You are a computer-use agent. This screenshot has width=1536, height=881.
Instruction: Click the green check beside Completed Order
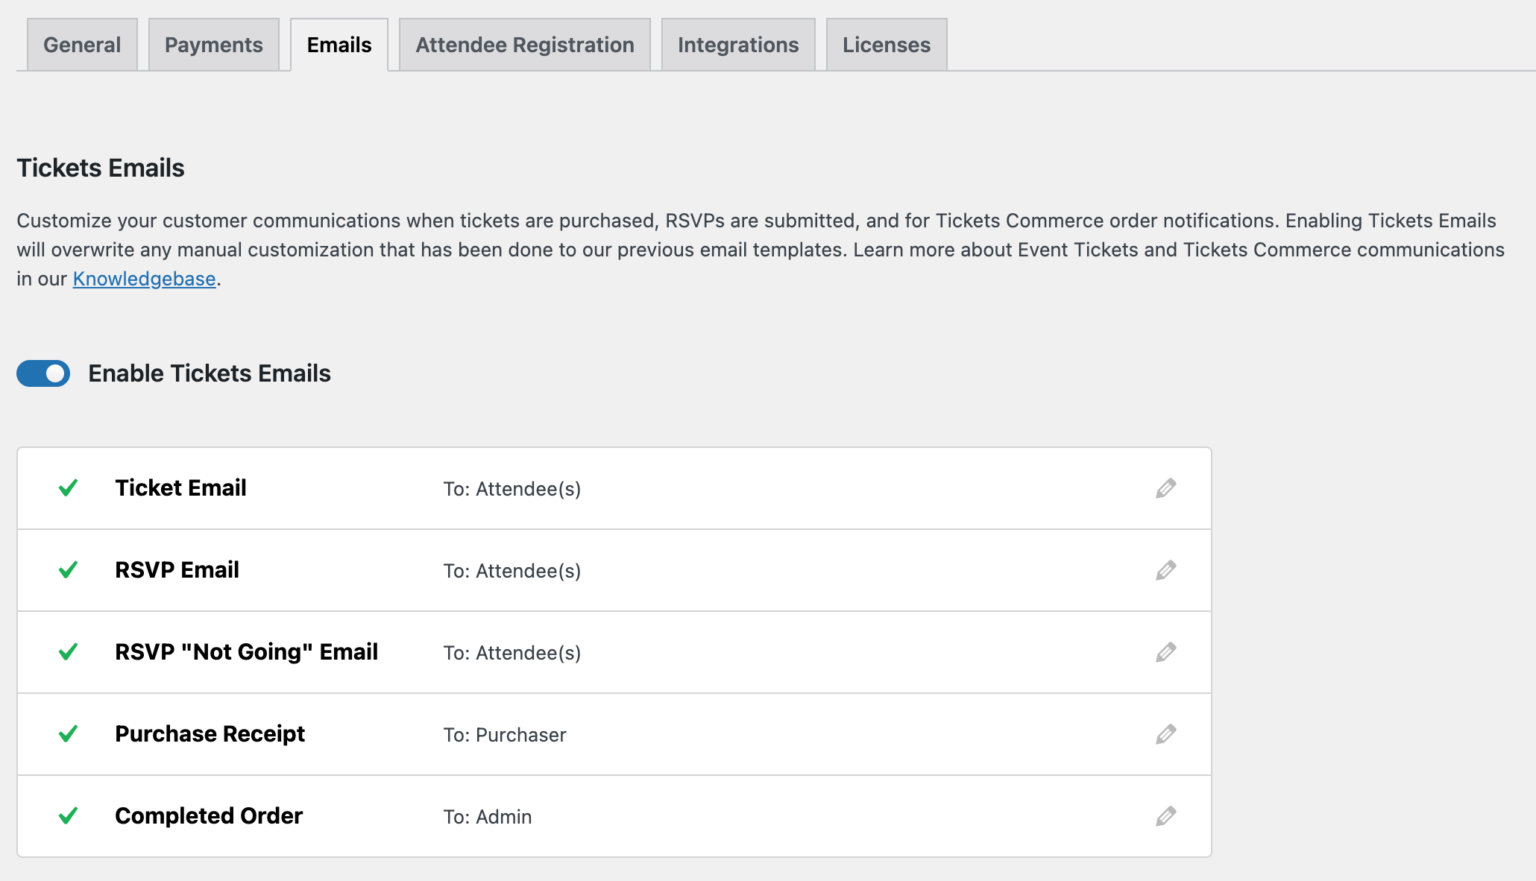pyautogui.click(x=67, y=816)
